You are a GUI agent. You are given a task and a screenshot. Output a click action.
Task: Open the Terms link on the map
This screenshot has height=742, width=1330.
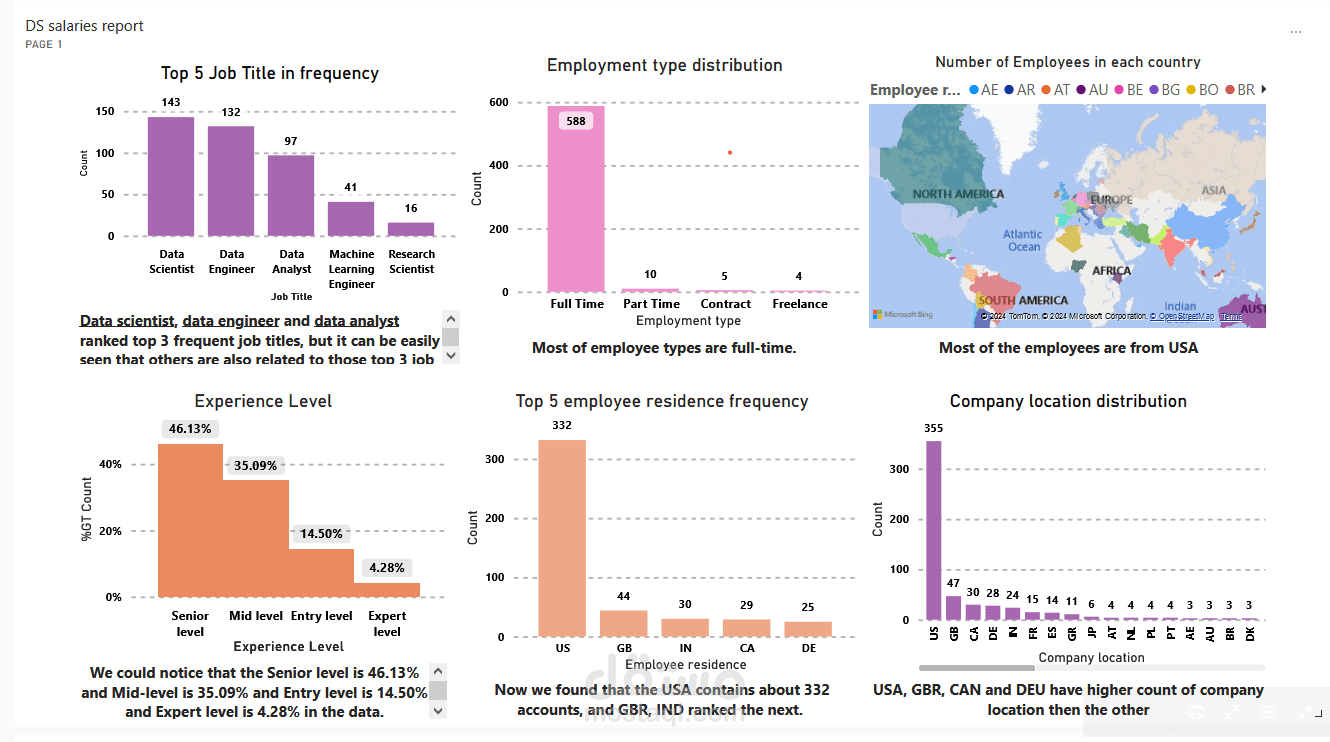click(1232, 316)
